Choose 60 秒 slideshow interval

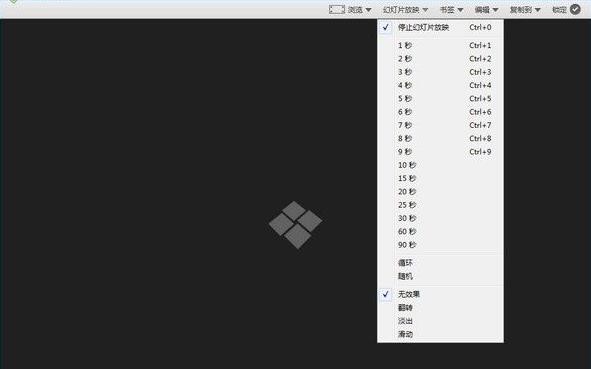coord(440,231)
